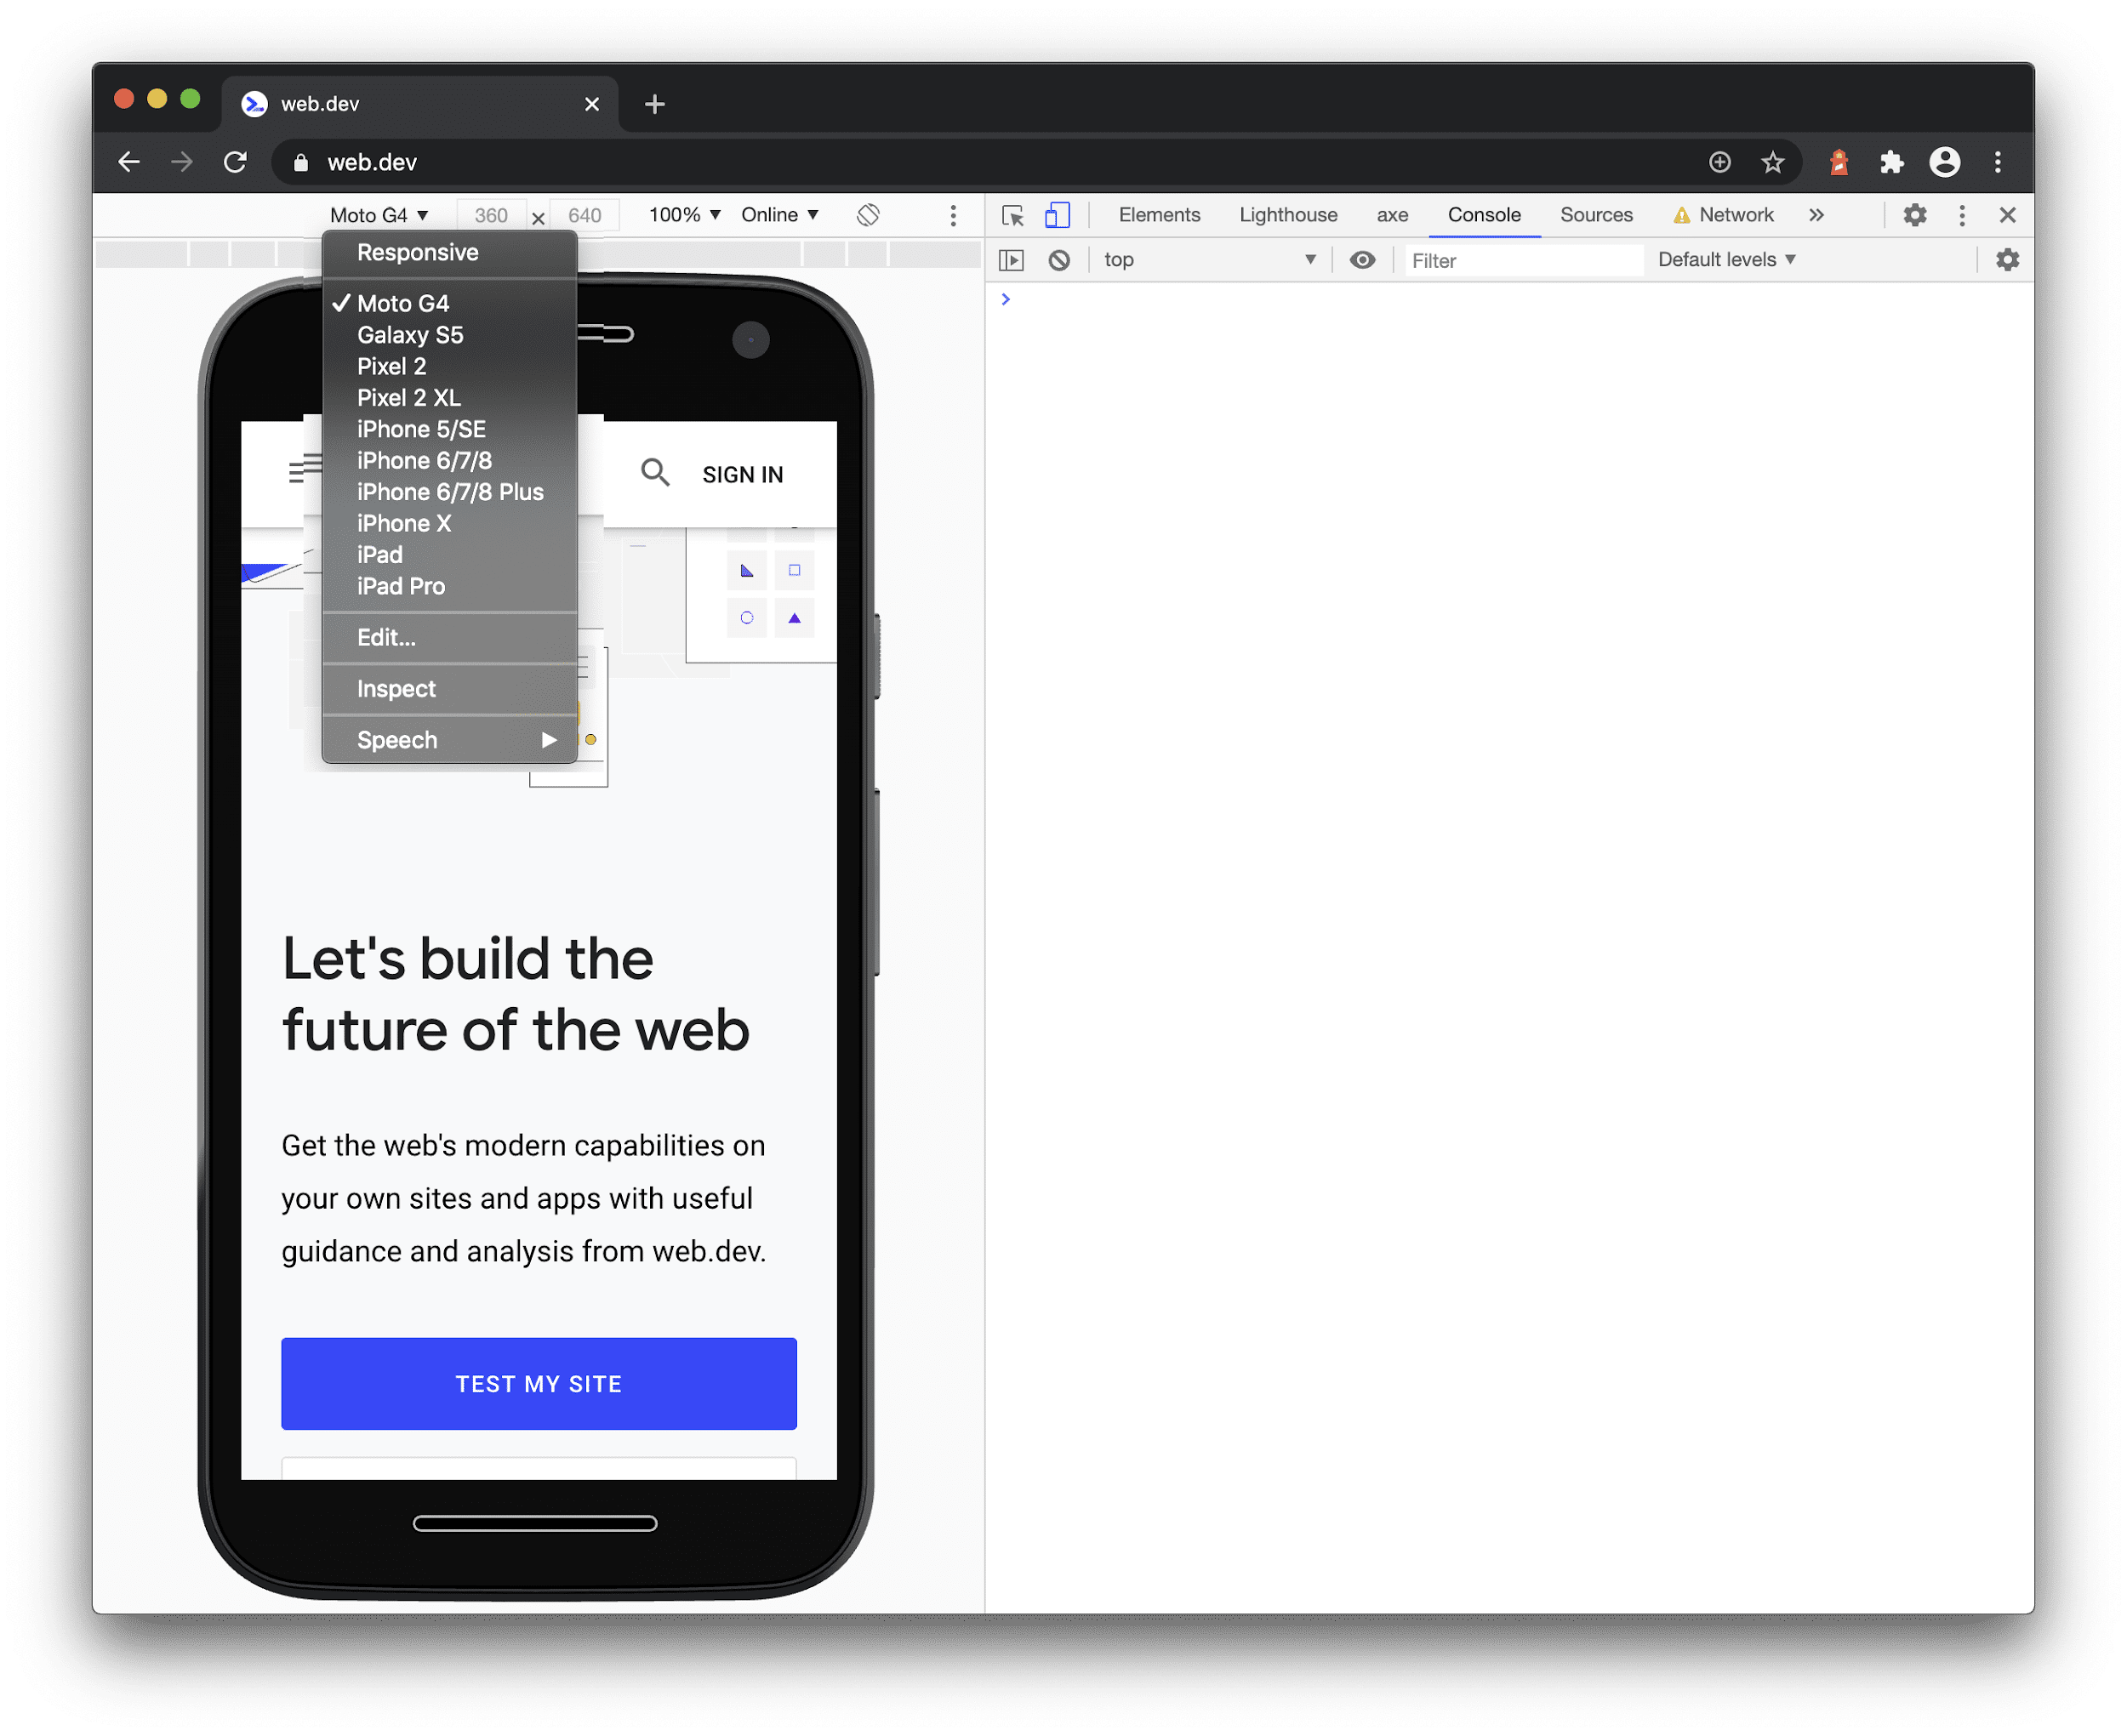This screenshot has height=1736, width=2127.
Task: Click the viewport width input field
Action: pyautogui.click(x=491, y=213)
